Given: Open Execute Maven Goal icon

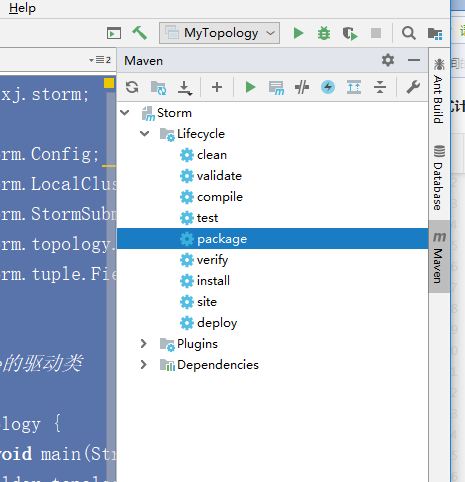Looking at the screenshot, I should (x=276, y=88).
